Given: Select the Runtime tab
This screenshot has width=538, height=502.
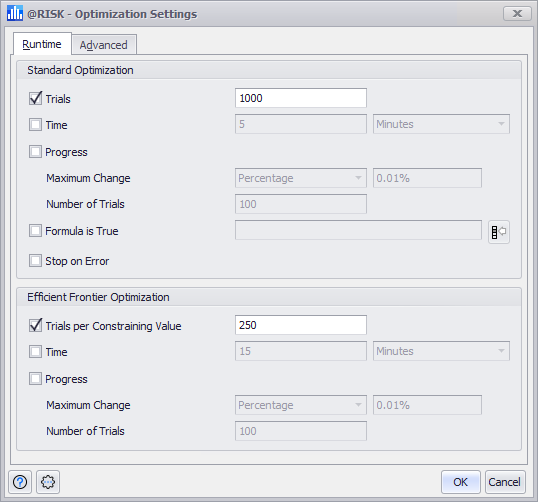Looking at the screenshot, I should click(42, 44).
